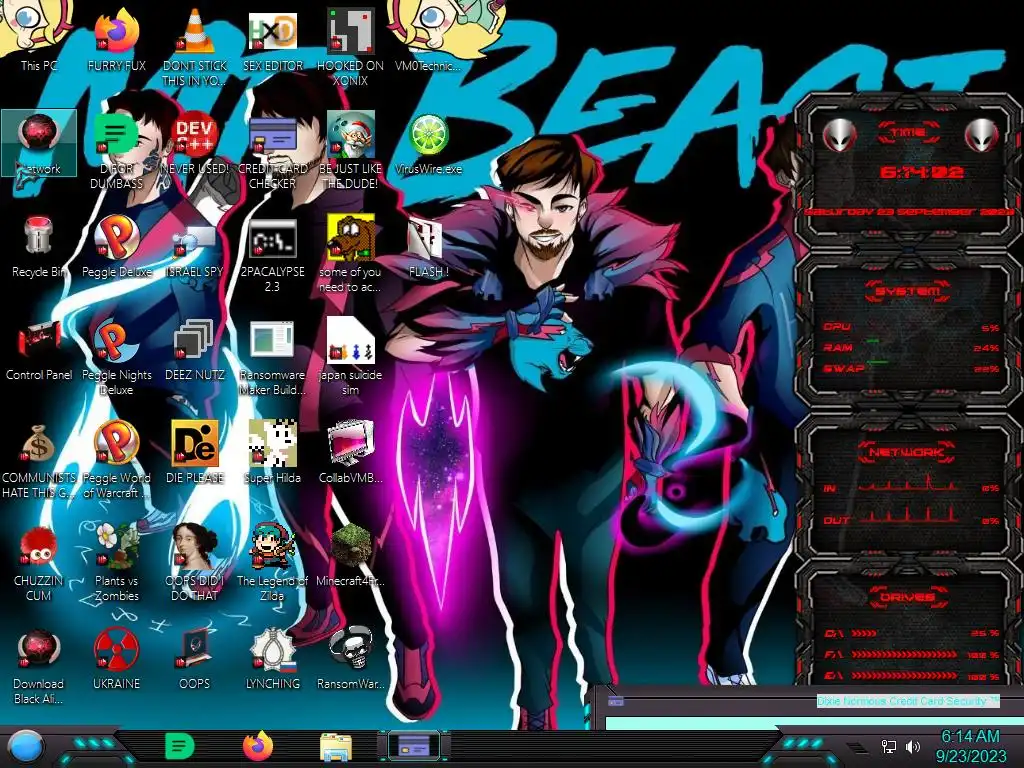
Task: Open the OOPS DID I DO THAT portrait icon
Action: [195, 562]
